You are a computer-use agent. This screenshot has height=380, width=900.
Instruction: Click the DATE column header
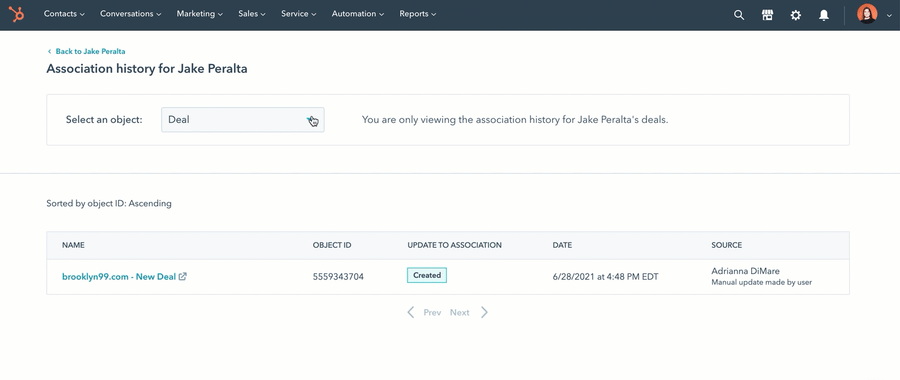pyautogui.click(x=562, y=245)
